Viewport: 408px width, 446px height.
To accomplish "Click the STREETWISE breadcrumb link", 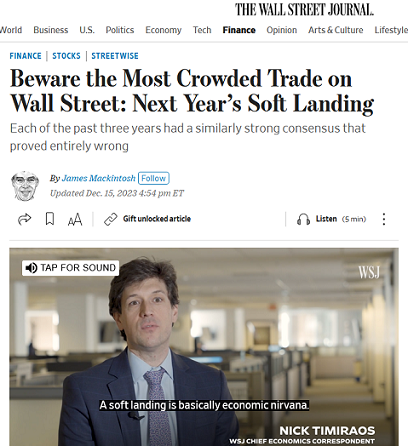I will pyautogui.click(x=115, y=56).
